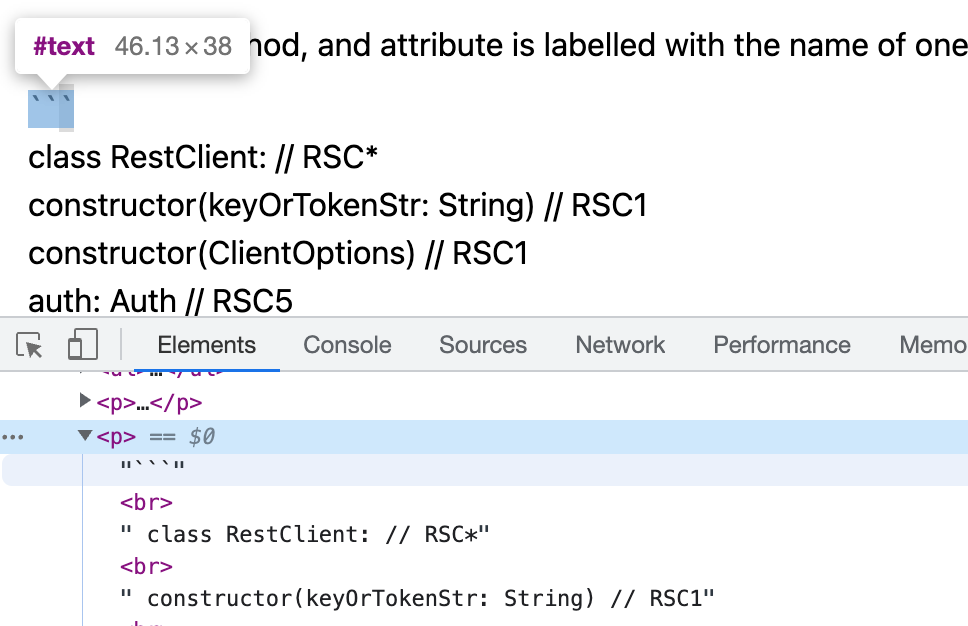The image size is (968, 626).
Task: Click the page line "constructor(keyOrTokenStr: String) // RSC1"
Action: tap(338, 205)
